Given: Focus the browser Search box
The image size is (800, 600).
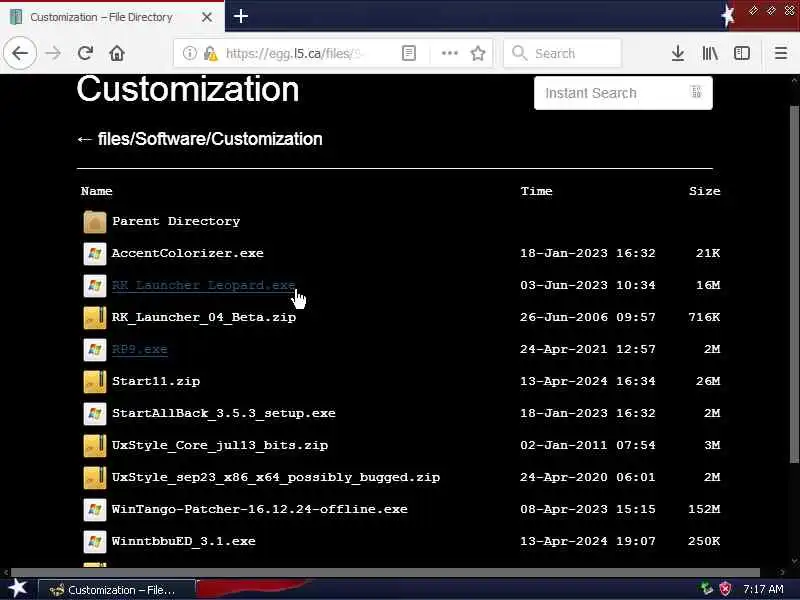Looking at the screenshot, I should coord(563,53).
